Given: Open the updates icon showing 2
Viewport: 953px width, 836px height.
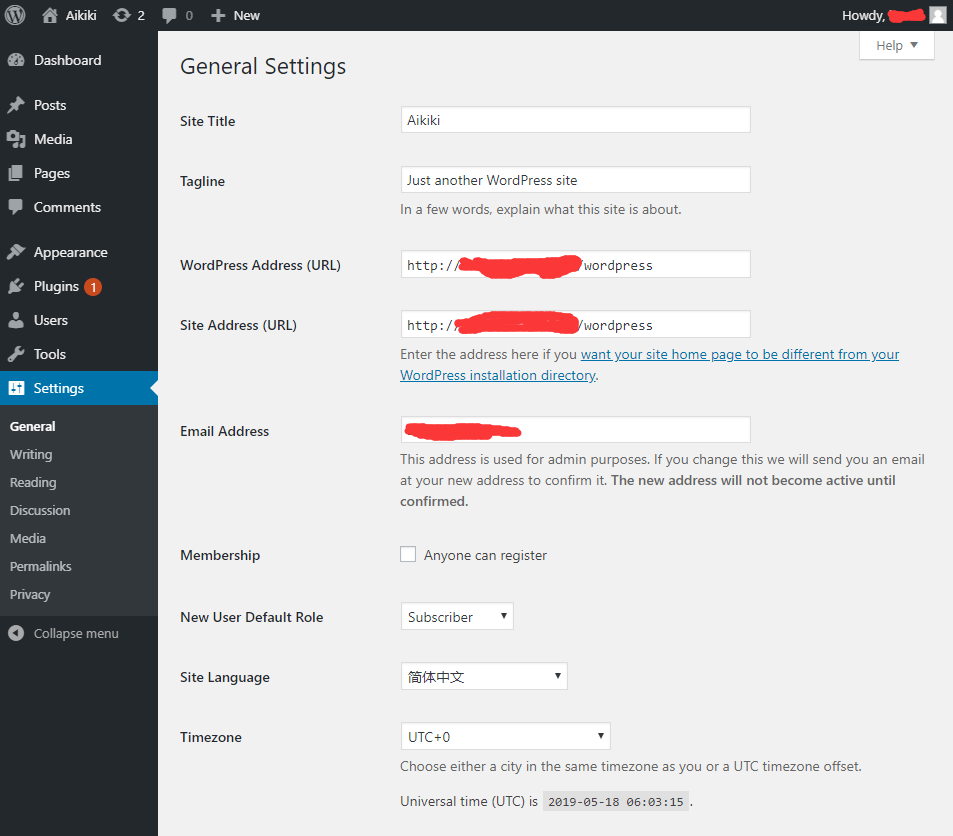Looking at the screenshot, I should pos(122,15).
